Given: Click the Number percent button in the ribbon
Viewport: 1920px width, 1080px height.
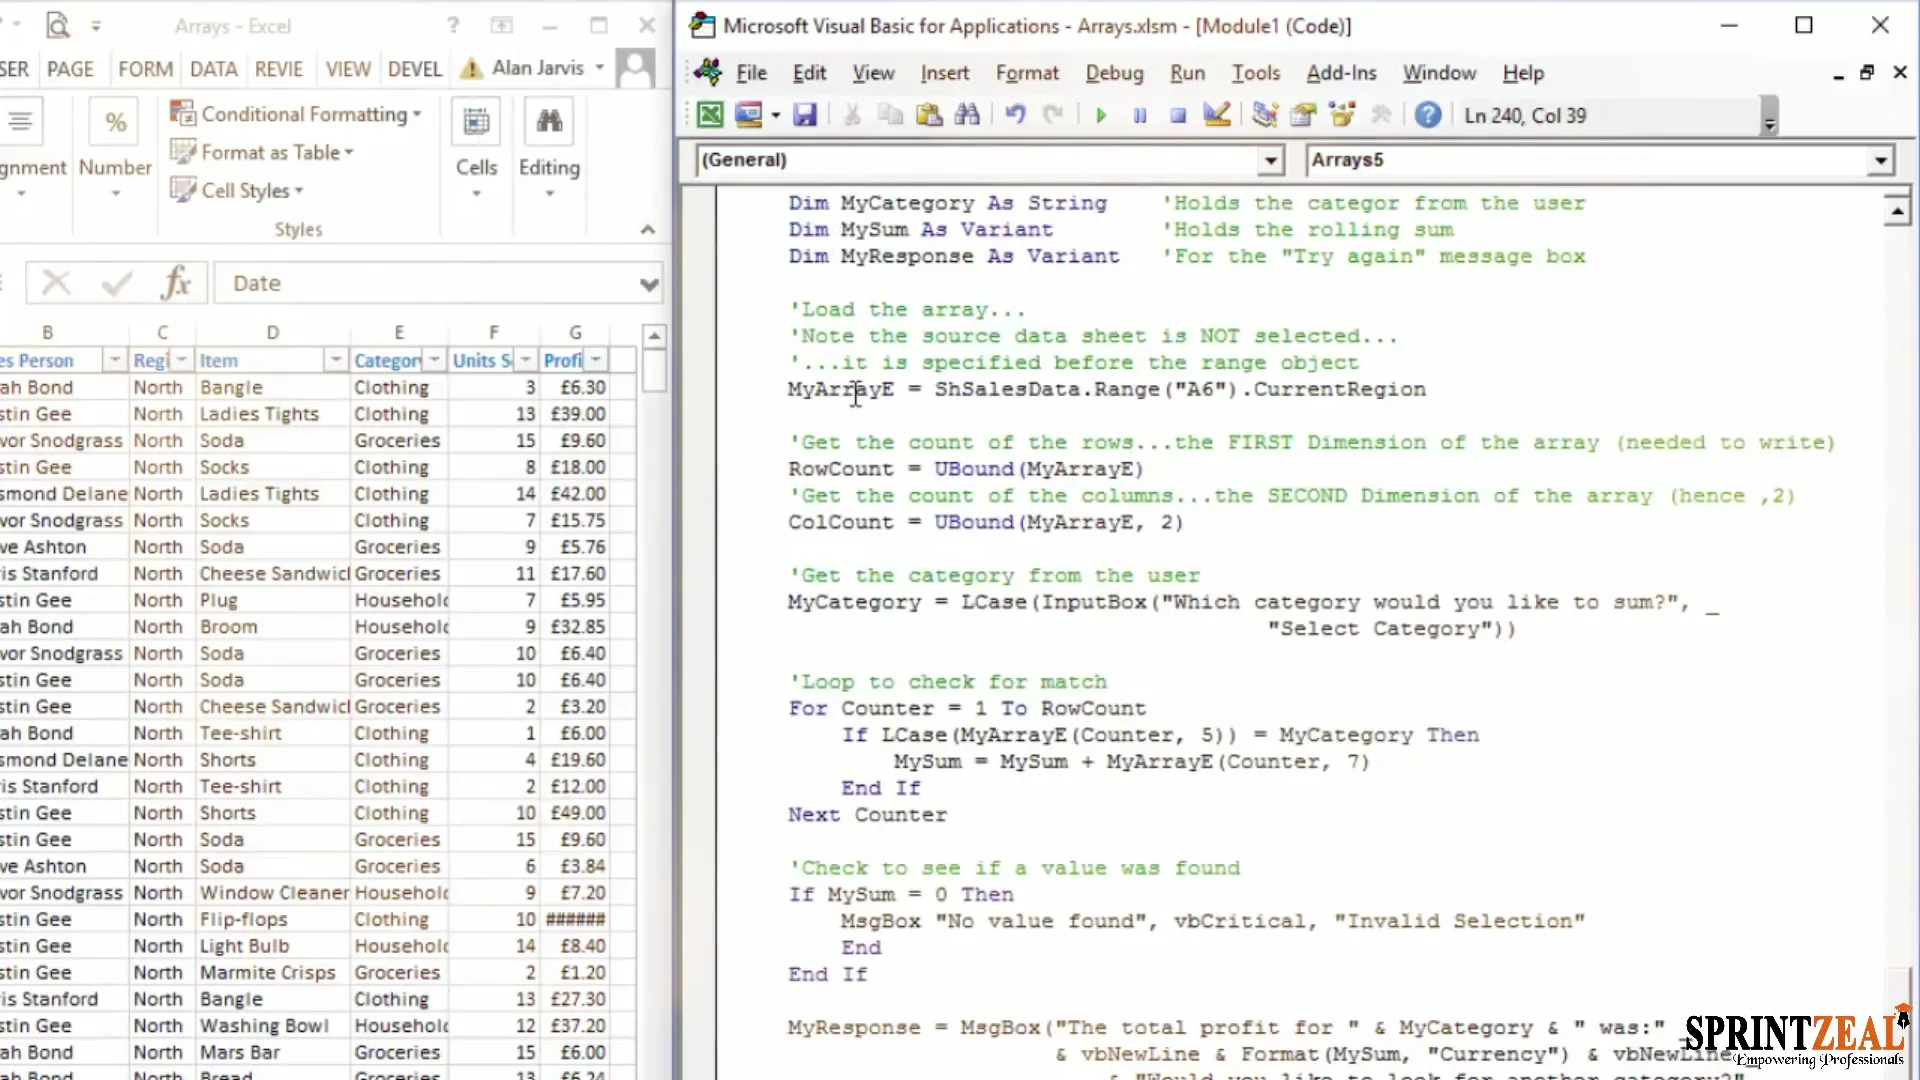Looking at the screenshot, I should (115, 148).
